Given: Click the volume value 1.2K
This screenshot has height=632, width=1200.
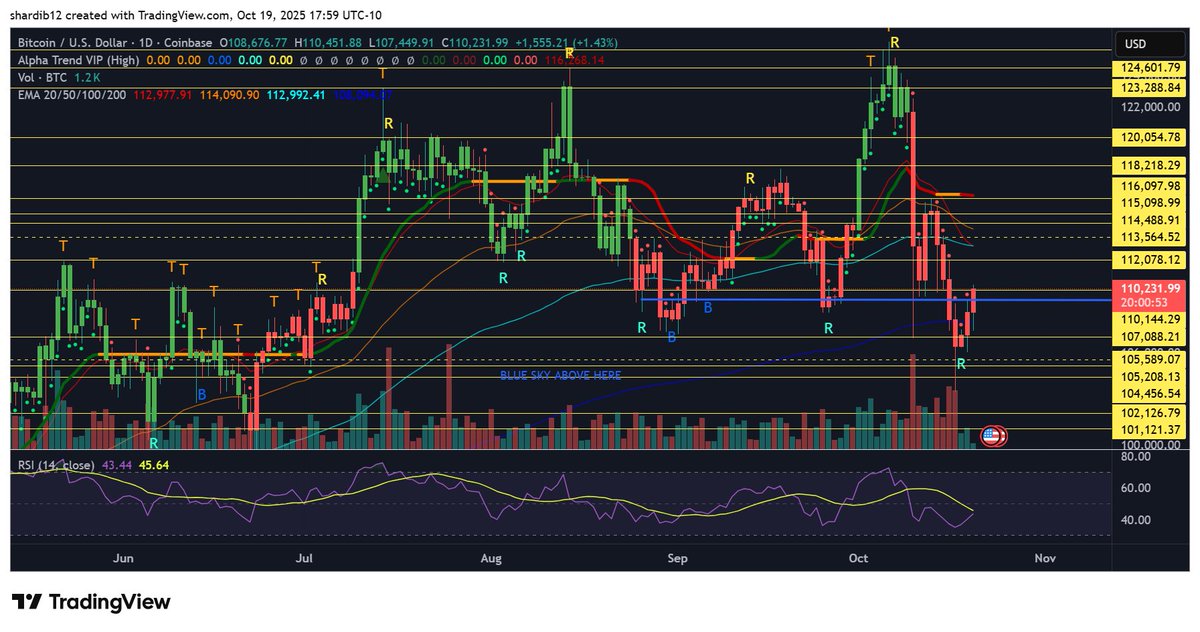Looking at the screenshot, I should [88, 77].
